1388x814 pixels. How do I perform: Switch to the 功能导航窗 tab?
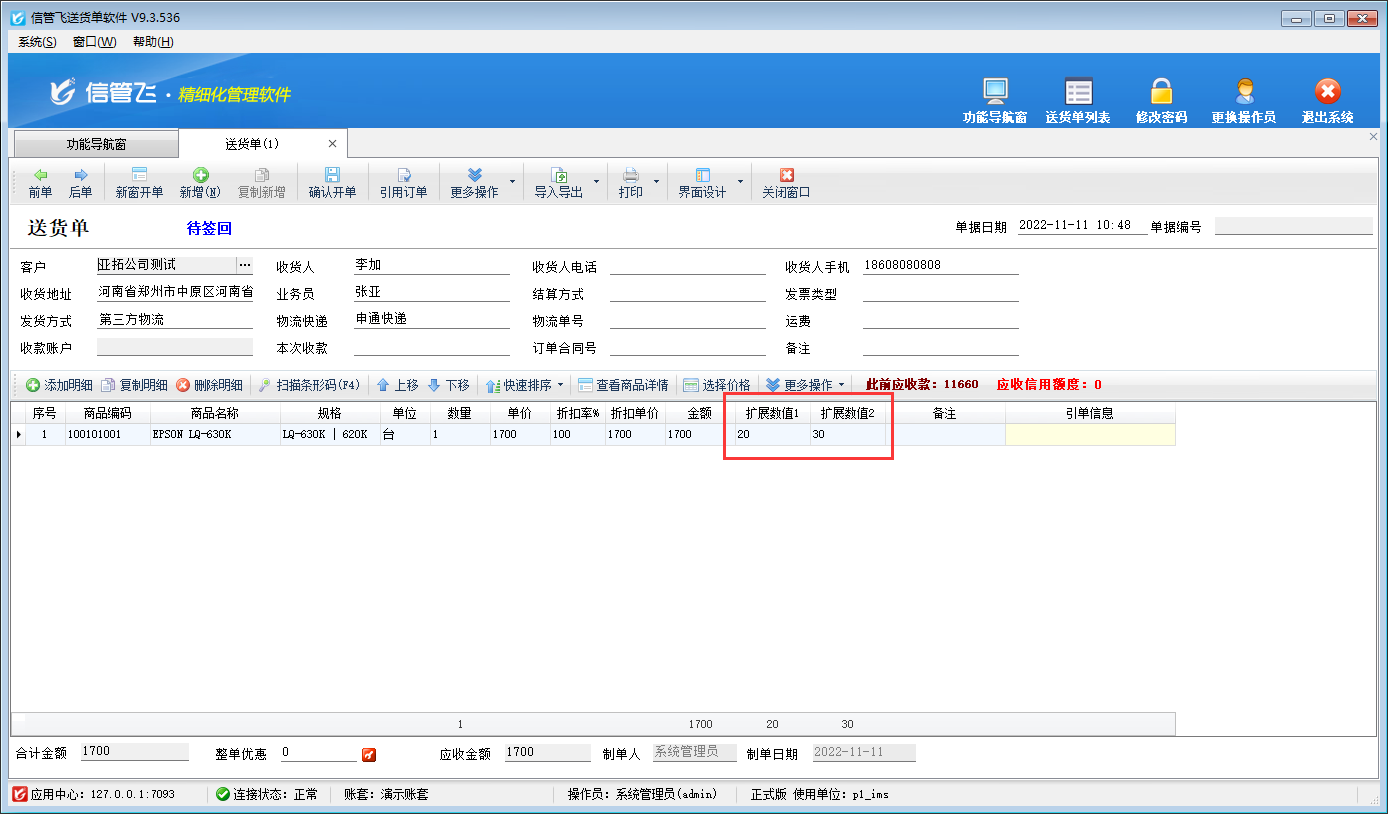tap(96, 144)
